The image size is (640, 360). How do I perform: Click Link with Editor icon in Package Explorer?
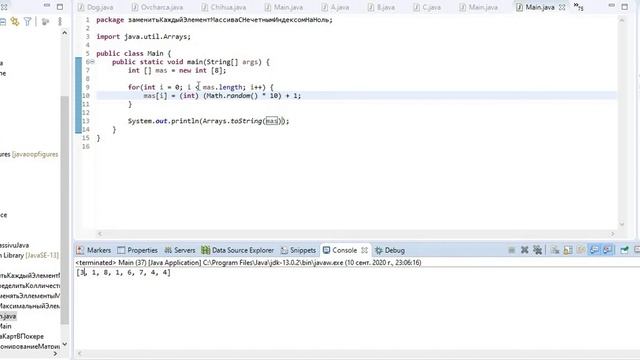click(15, 22)
